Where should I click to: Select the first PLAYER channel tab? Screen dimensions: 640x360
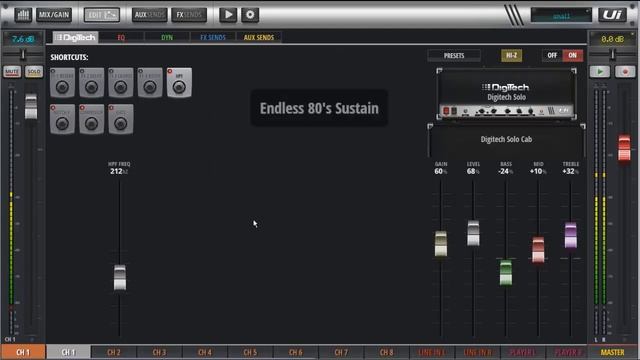[523, 352]
